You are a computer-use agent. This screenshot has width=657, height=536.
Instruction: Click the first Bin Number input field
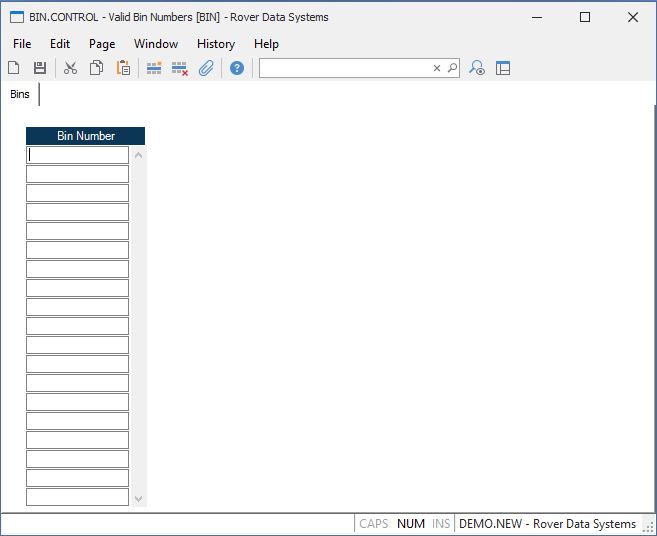(x=77, y=155)
